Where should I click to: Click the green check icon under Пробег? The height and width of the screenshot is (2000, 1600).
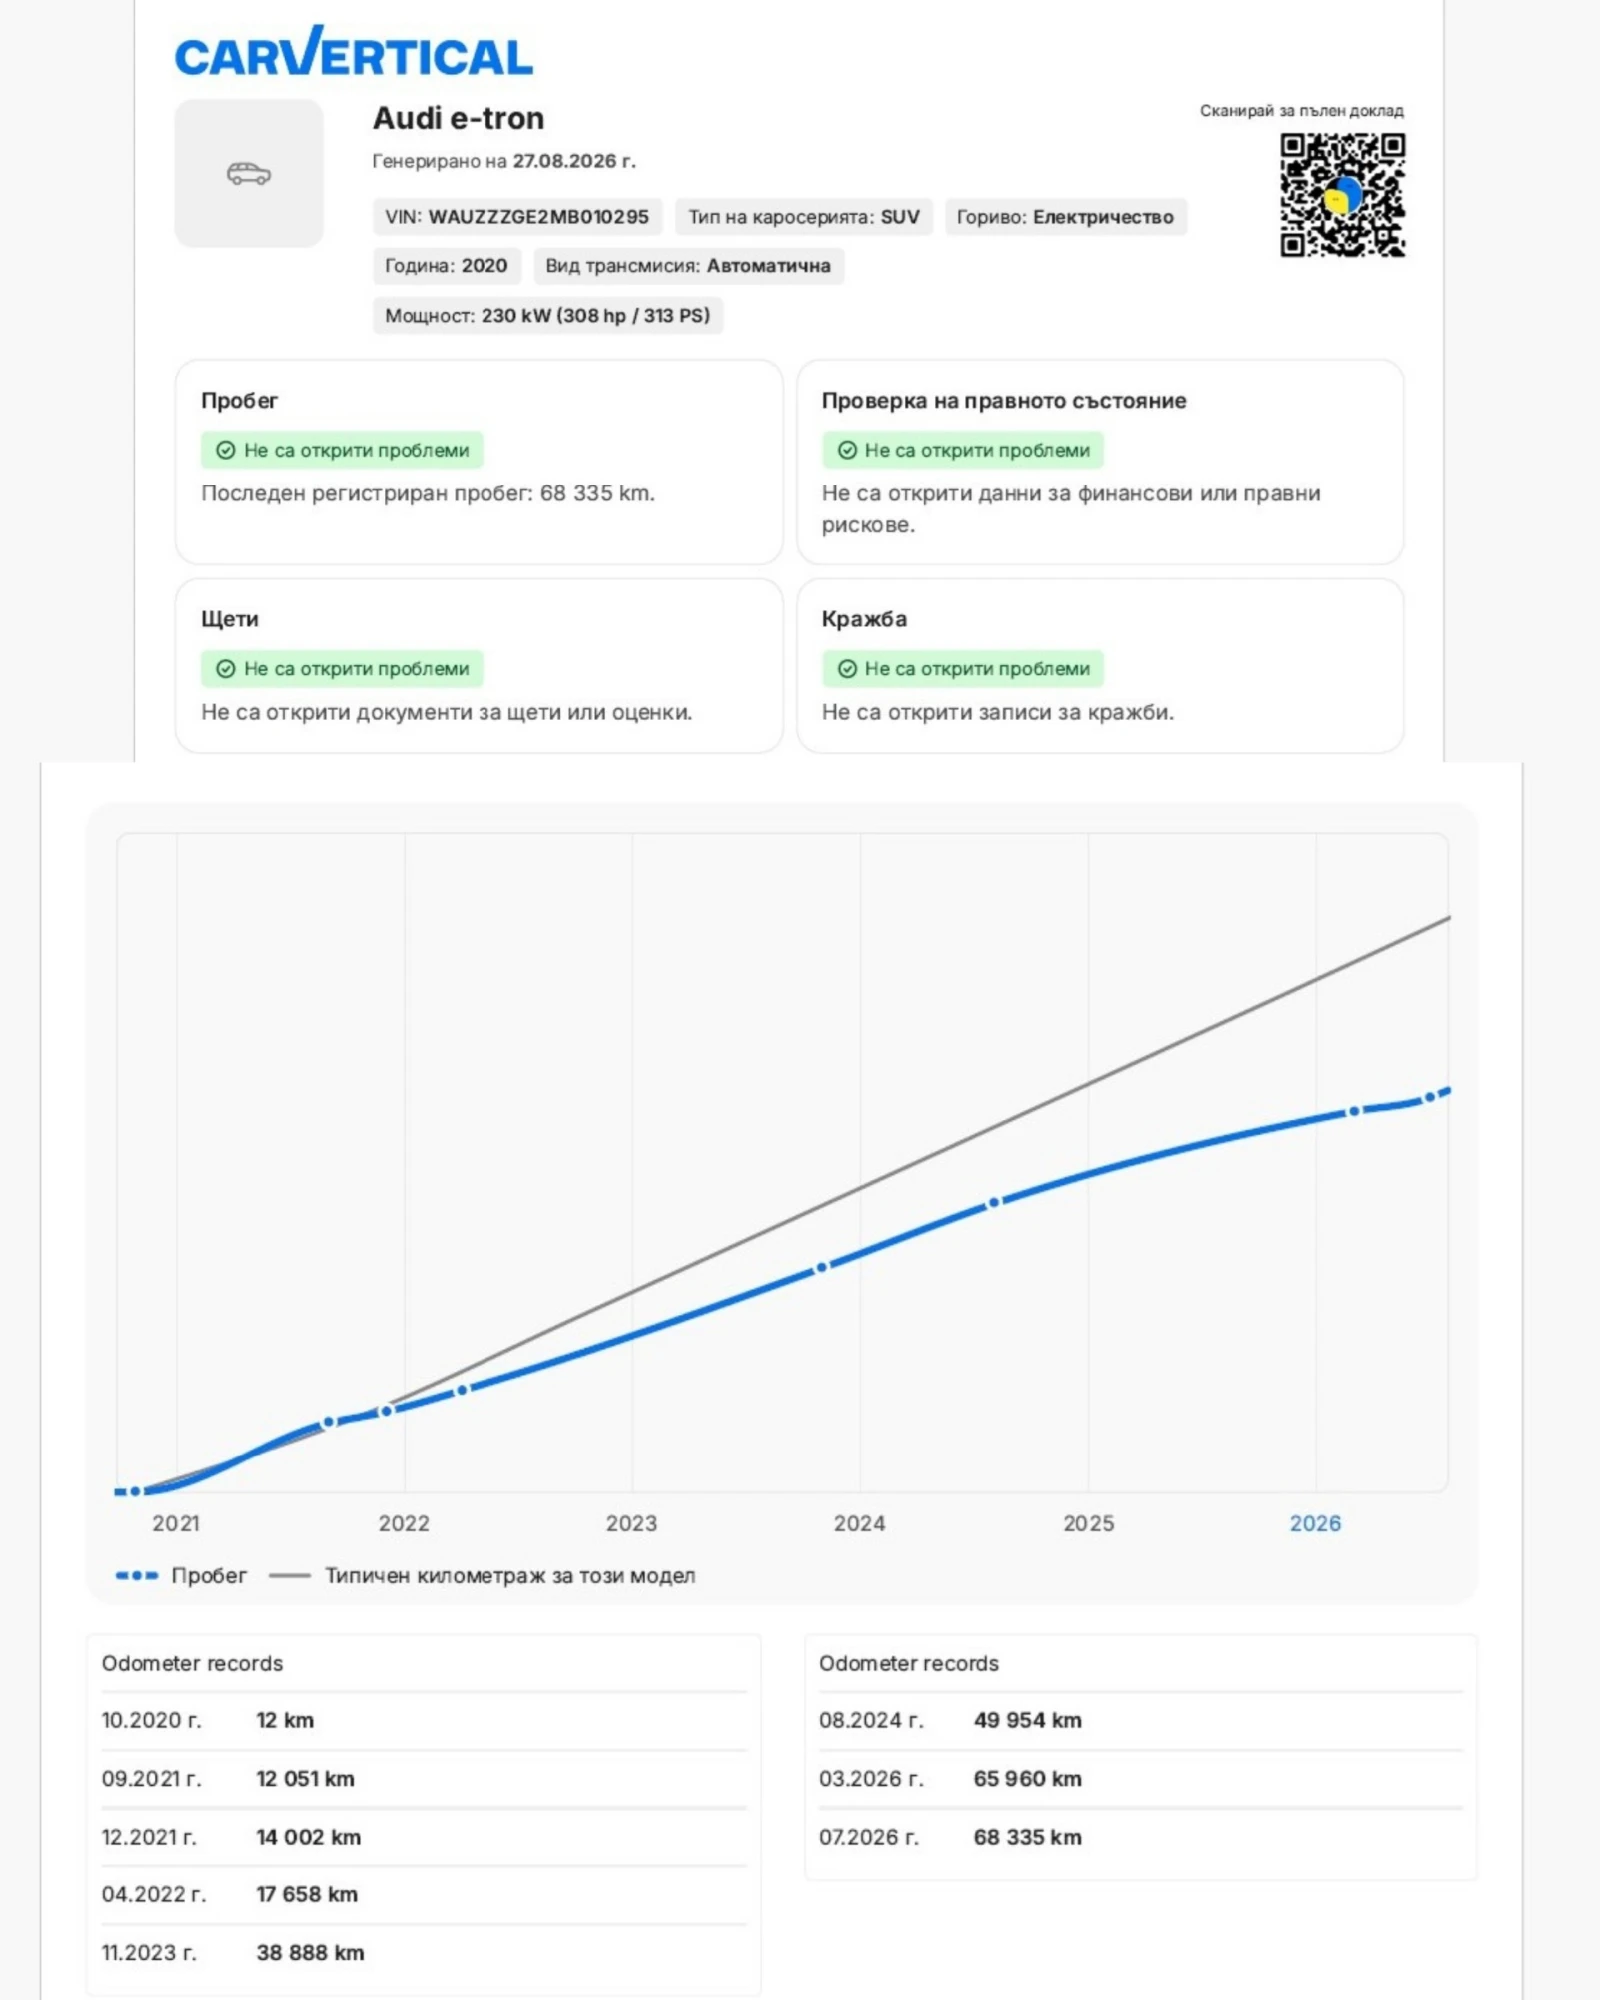(226, 450)
